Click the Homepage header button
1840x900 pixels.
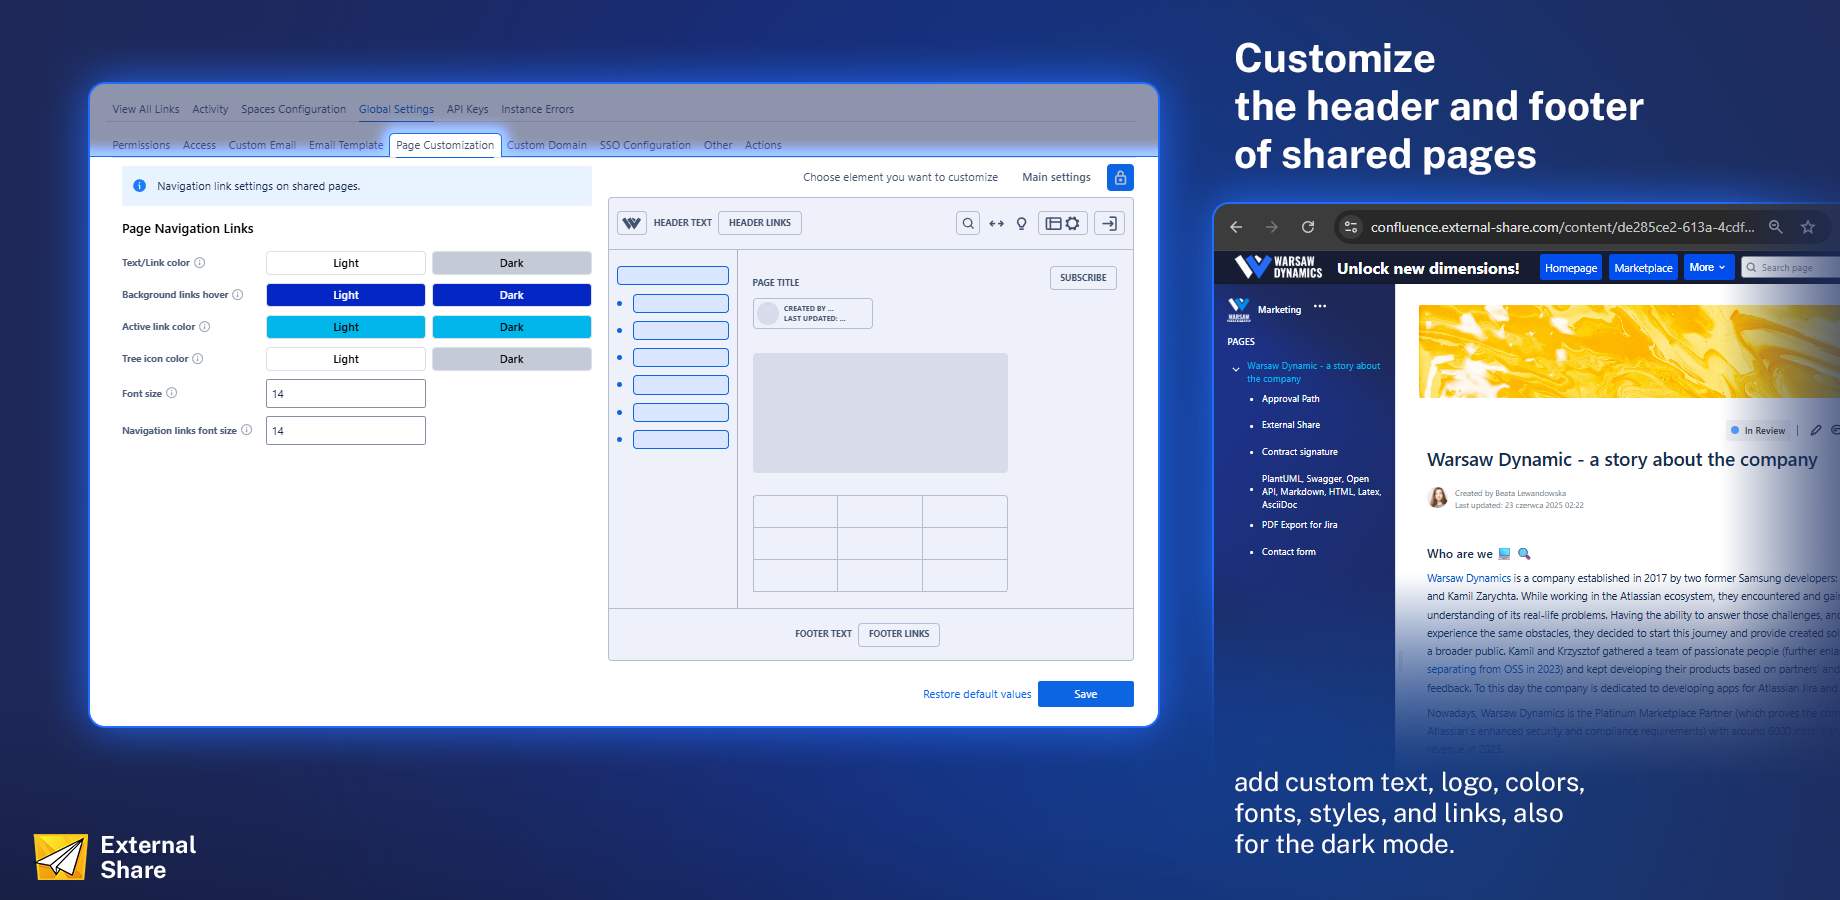pos(1571,267)
